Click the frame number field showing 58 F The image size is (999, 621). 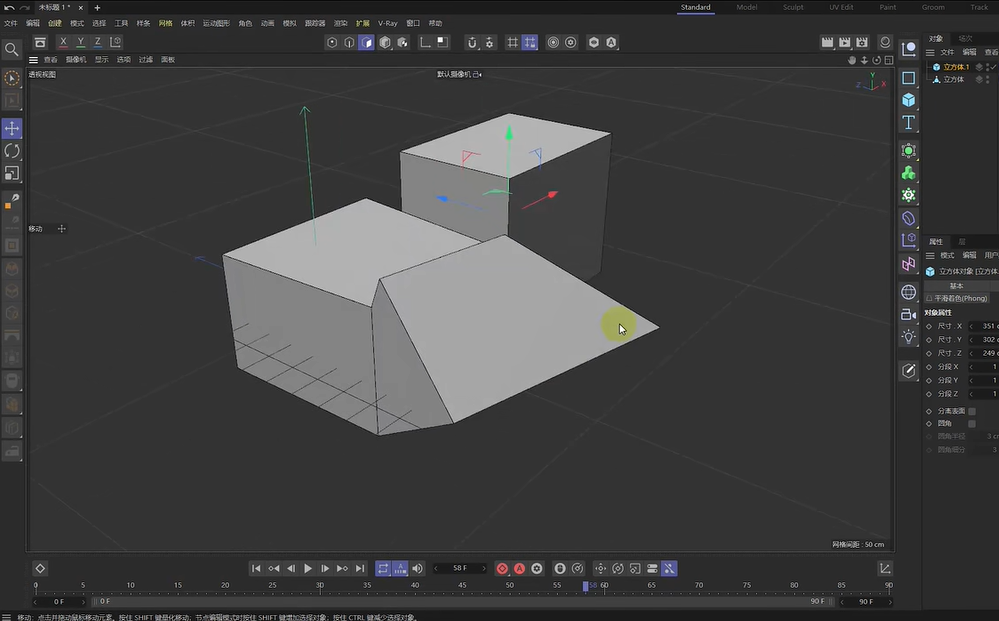click(x=461, y=568)
